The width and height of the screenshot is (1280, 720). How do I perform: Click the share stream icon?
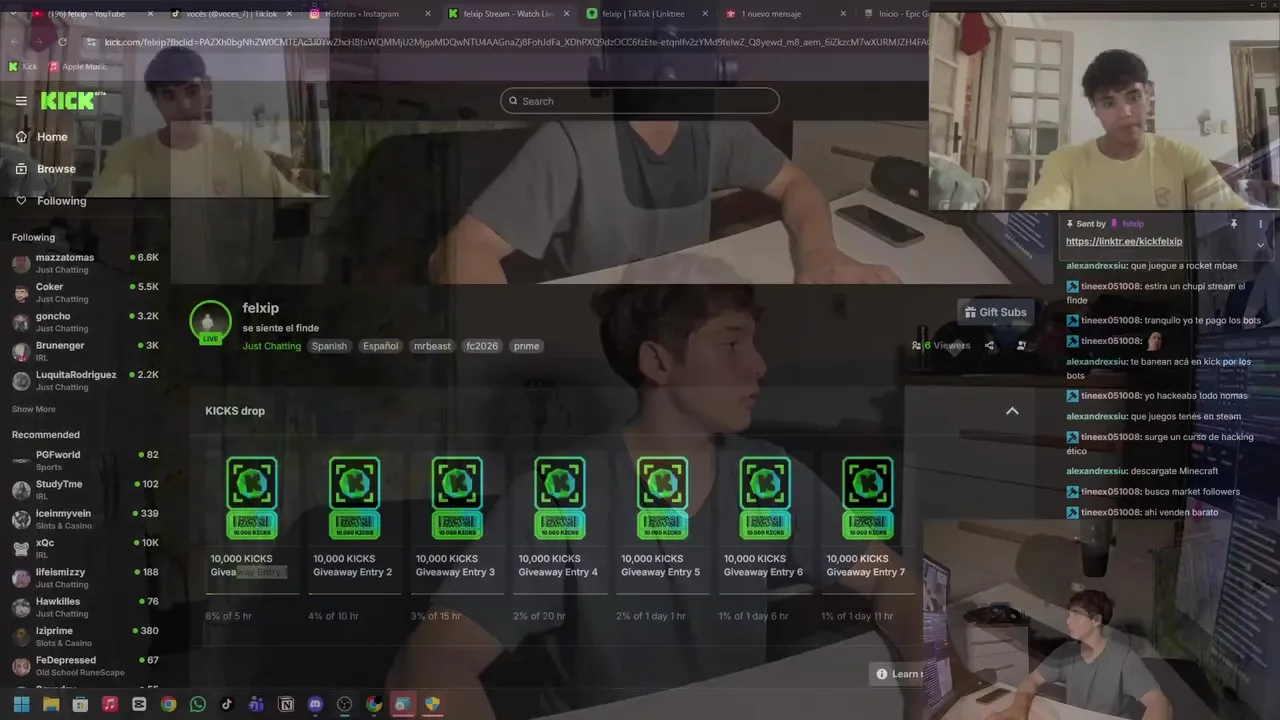[x=989, y=346]
